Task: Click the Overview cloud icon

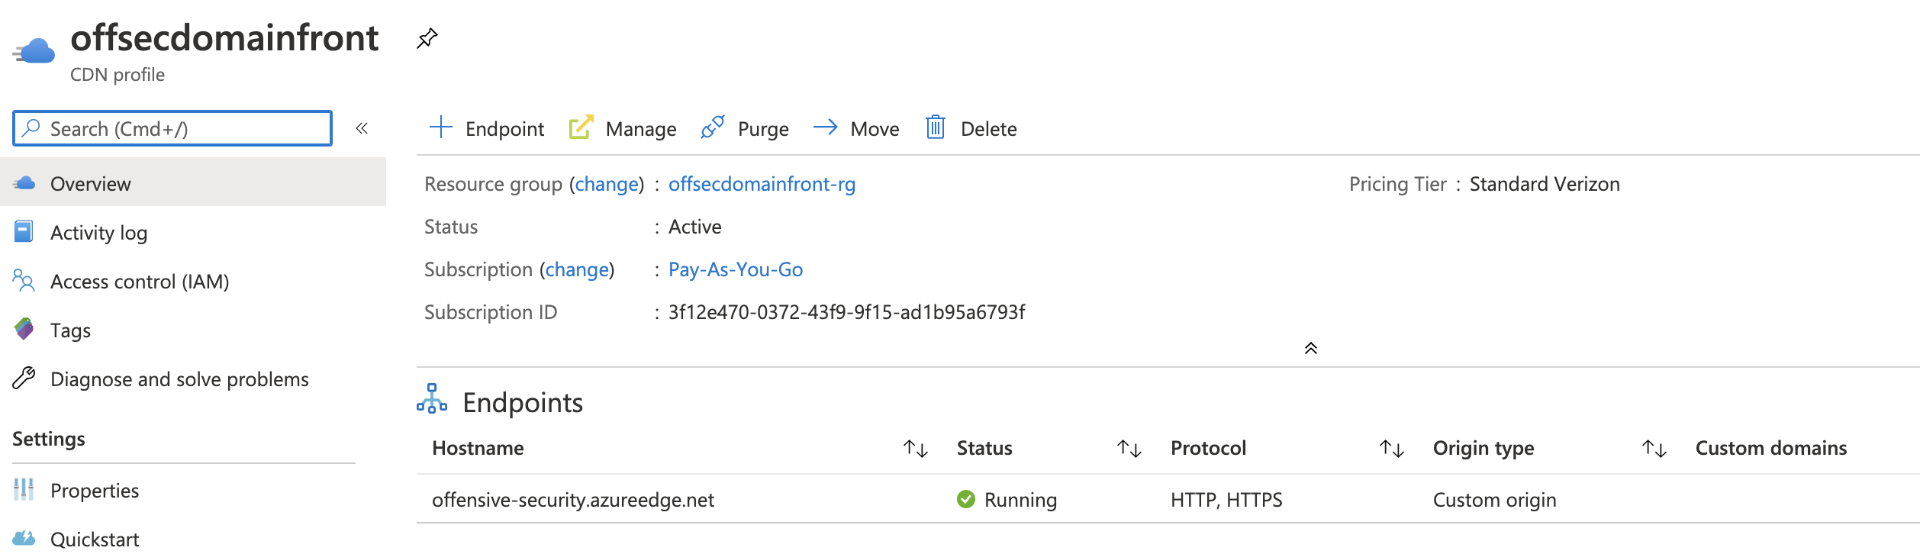Action: pyautogui.click(x=24, y=183)
